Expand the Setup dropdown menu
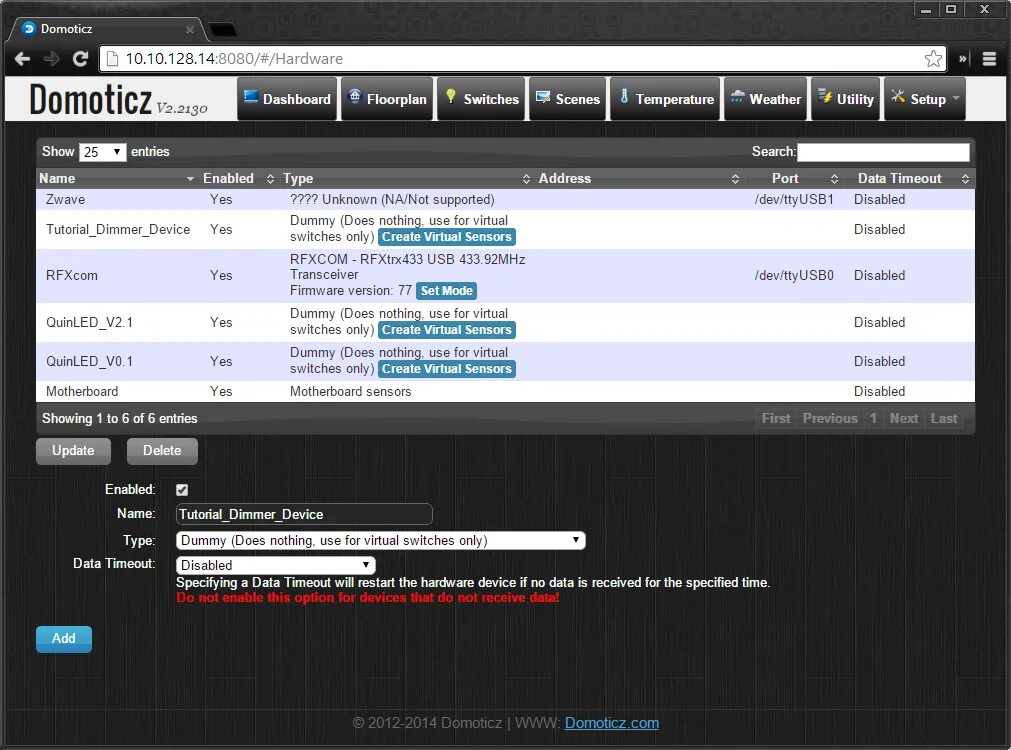1011x750 pixels. click(x=925, y=99)
